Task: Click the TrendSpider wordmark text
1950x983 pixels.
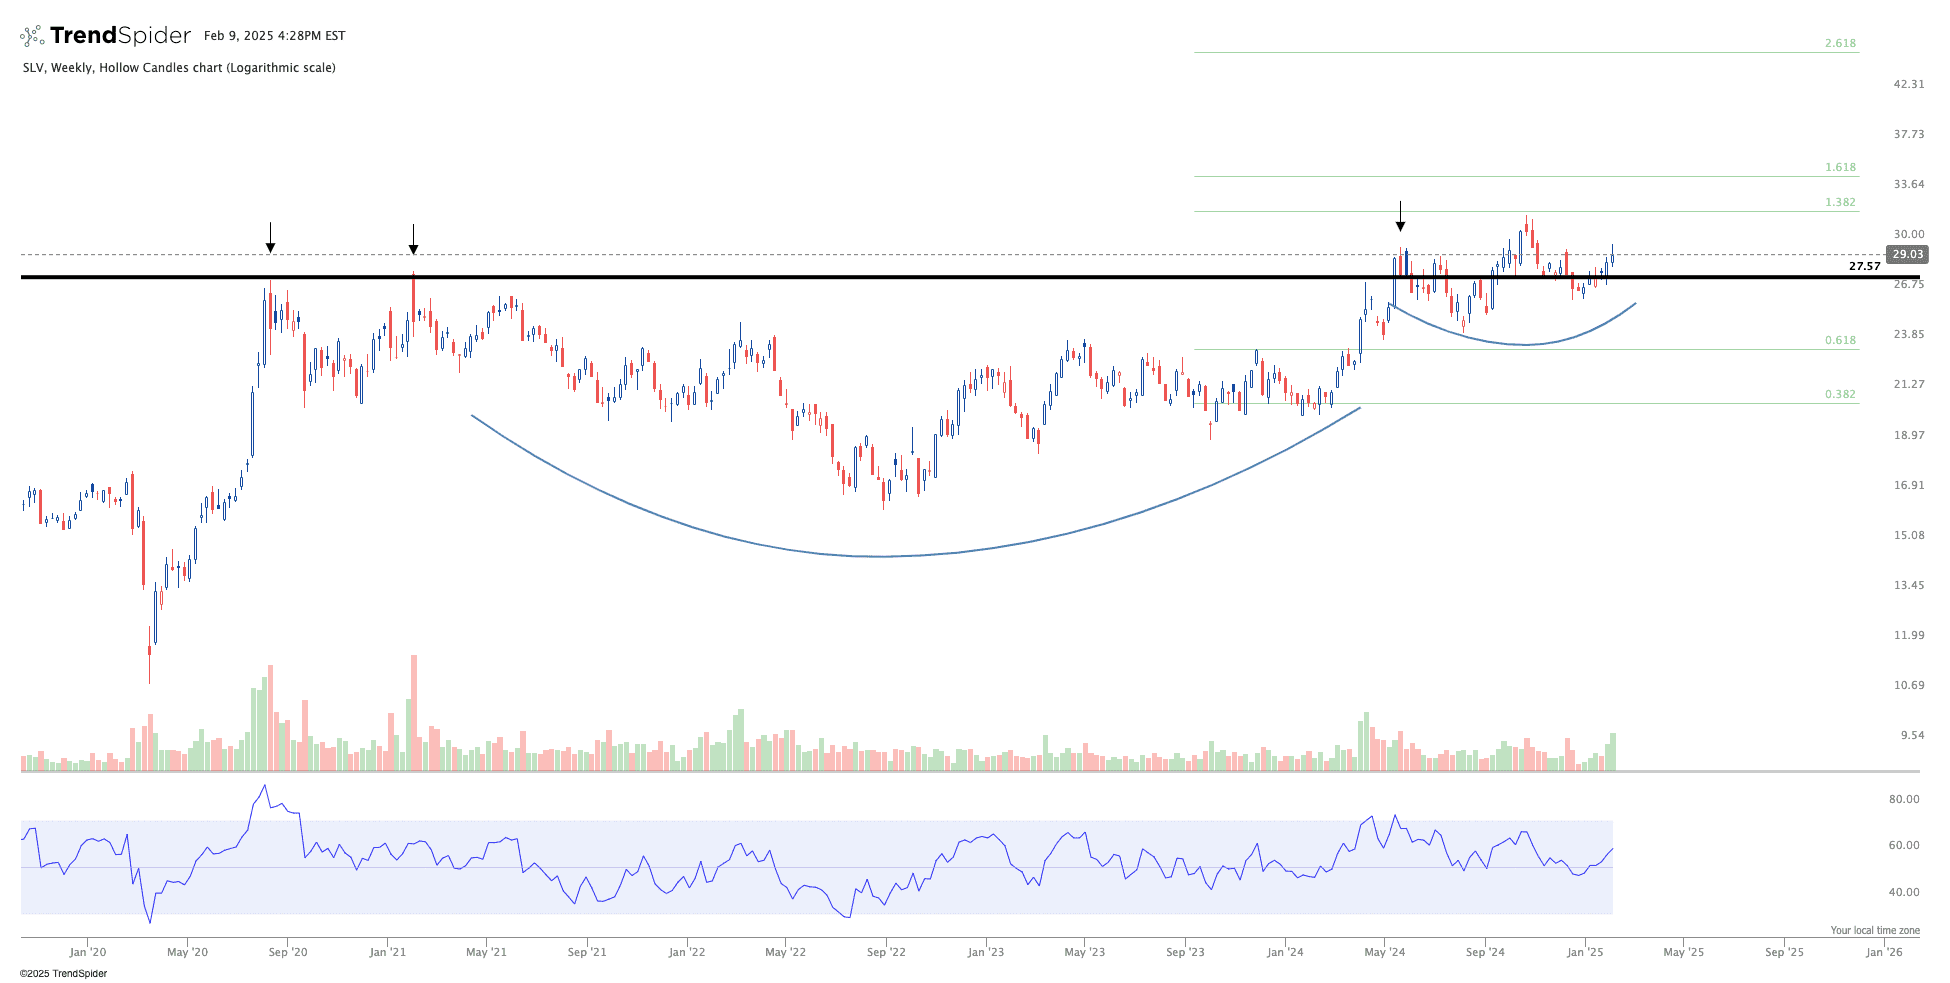Action: click(x=120, y=36)
